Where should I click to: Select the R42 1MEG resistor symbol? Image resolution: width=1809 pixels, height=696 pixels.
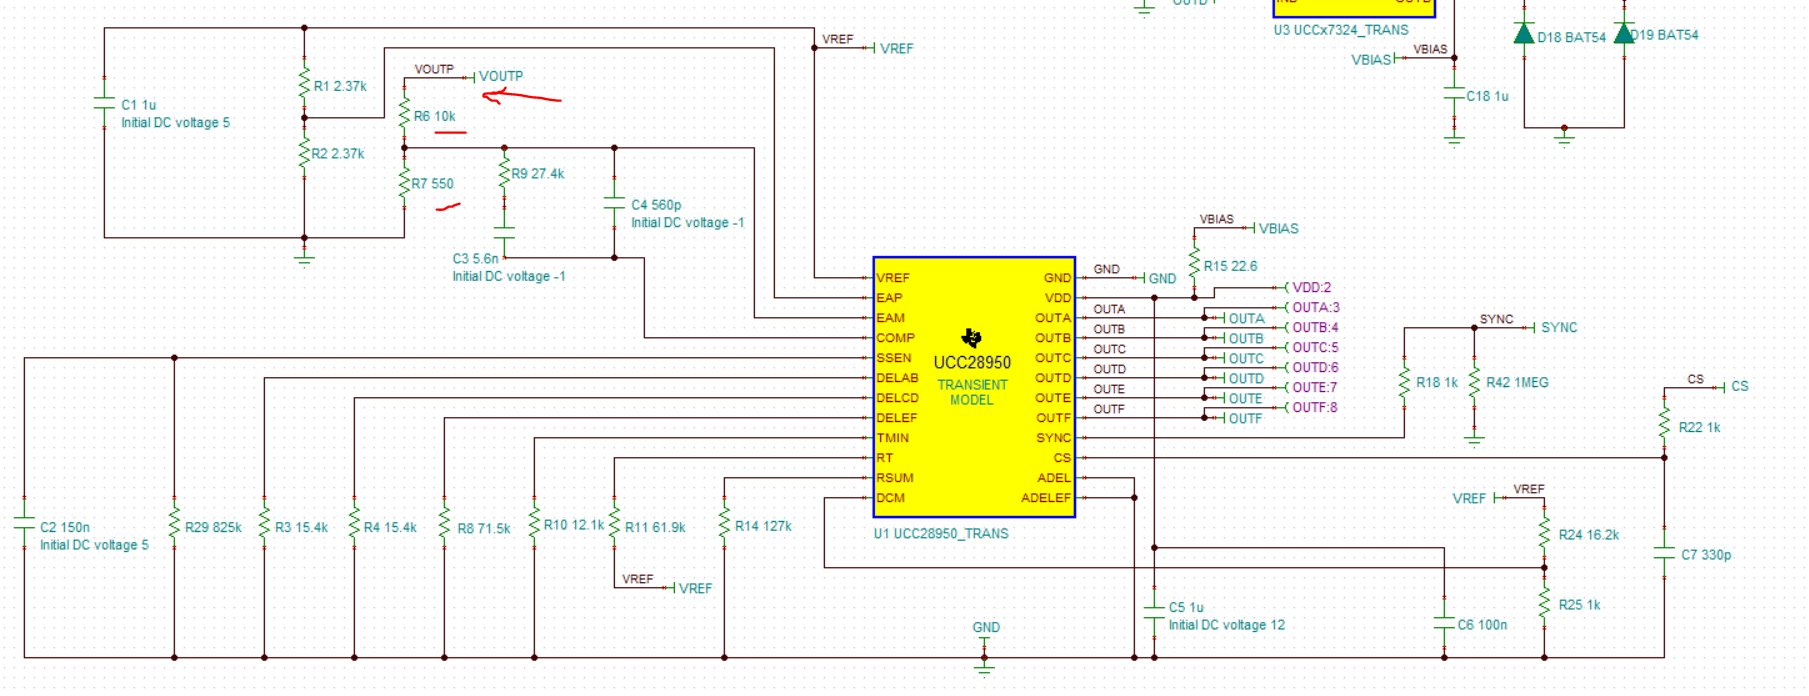[x=1474, y=383]
